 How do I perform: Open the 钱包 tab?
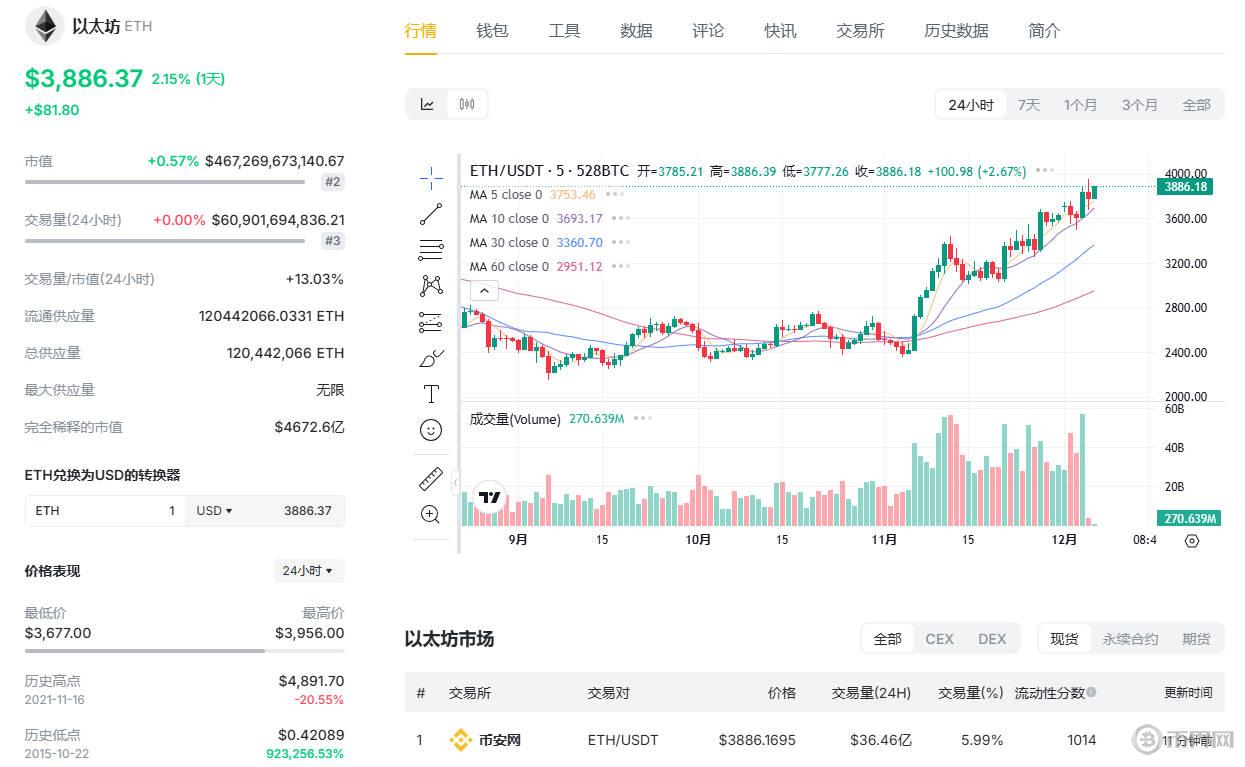492,31
